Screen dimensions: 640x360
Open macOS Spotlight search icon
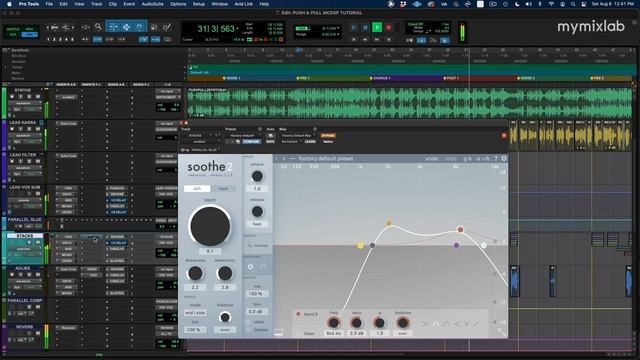[x=573, y=4]
